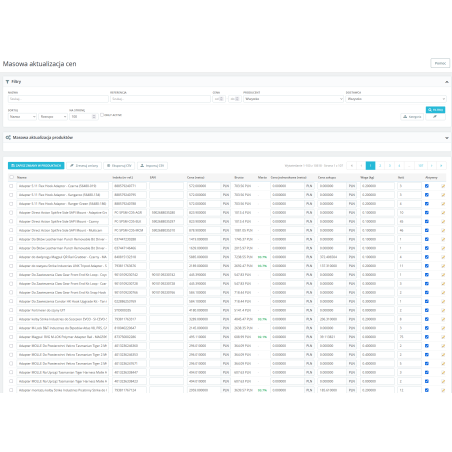Go to pagination page 3
The height and width of the screenshot is (452, 452).
tap(390, 166)
